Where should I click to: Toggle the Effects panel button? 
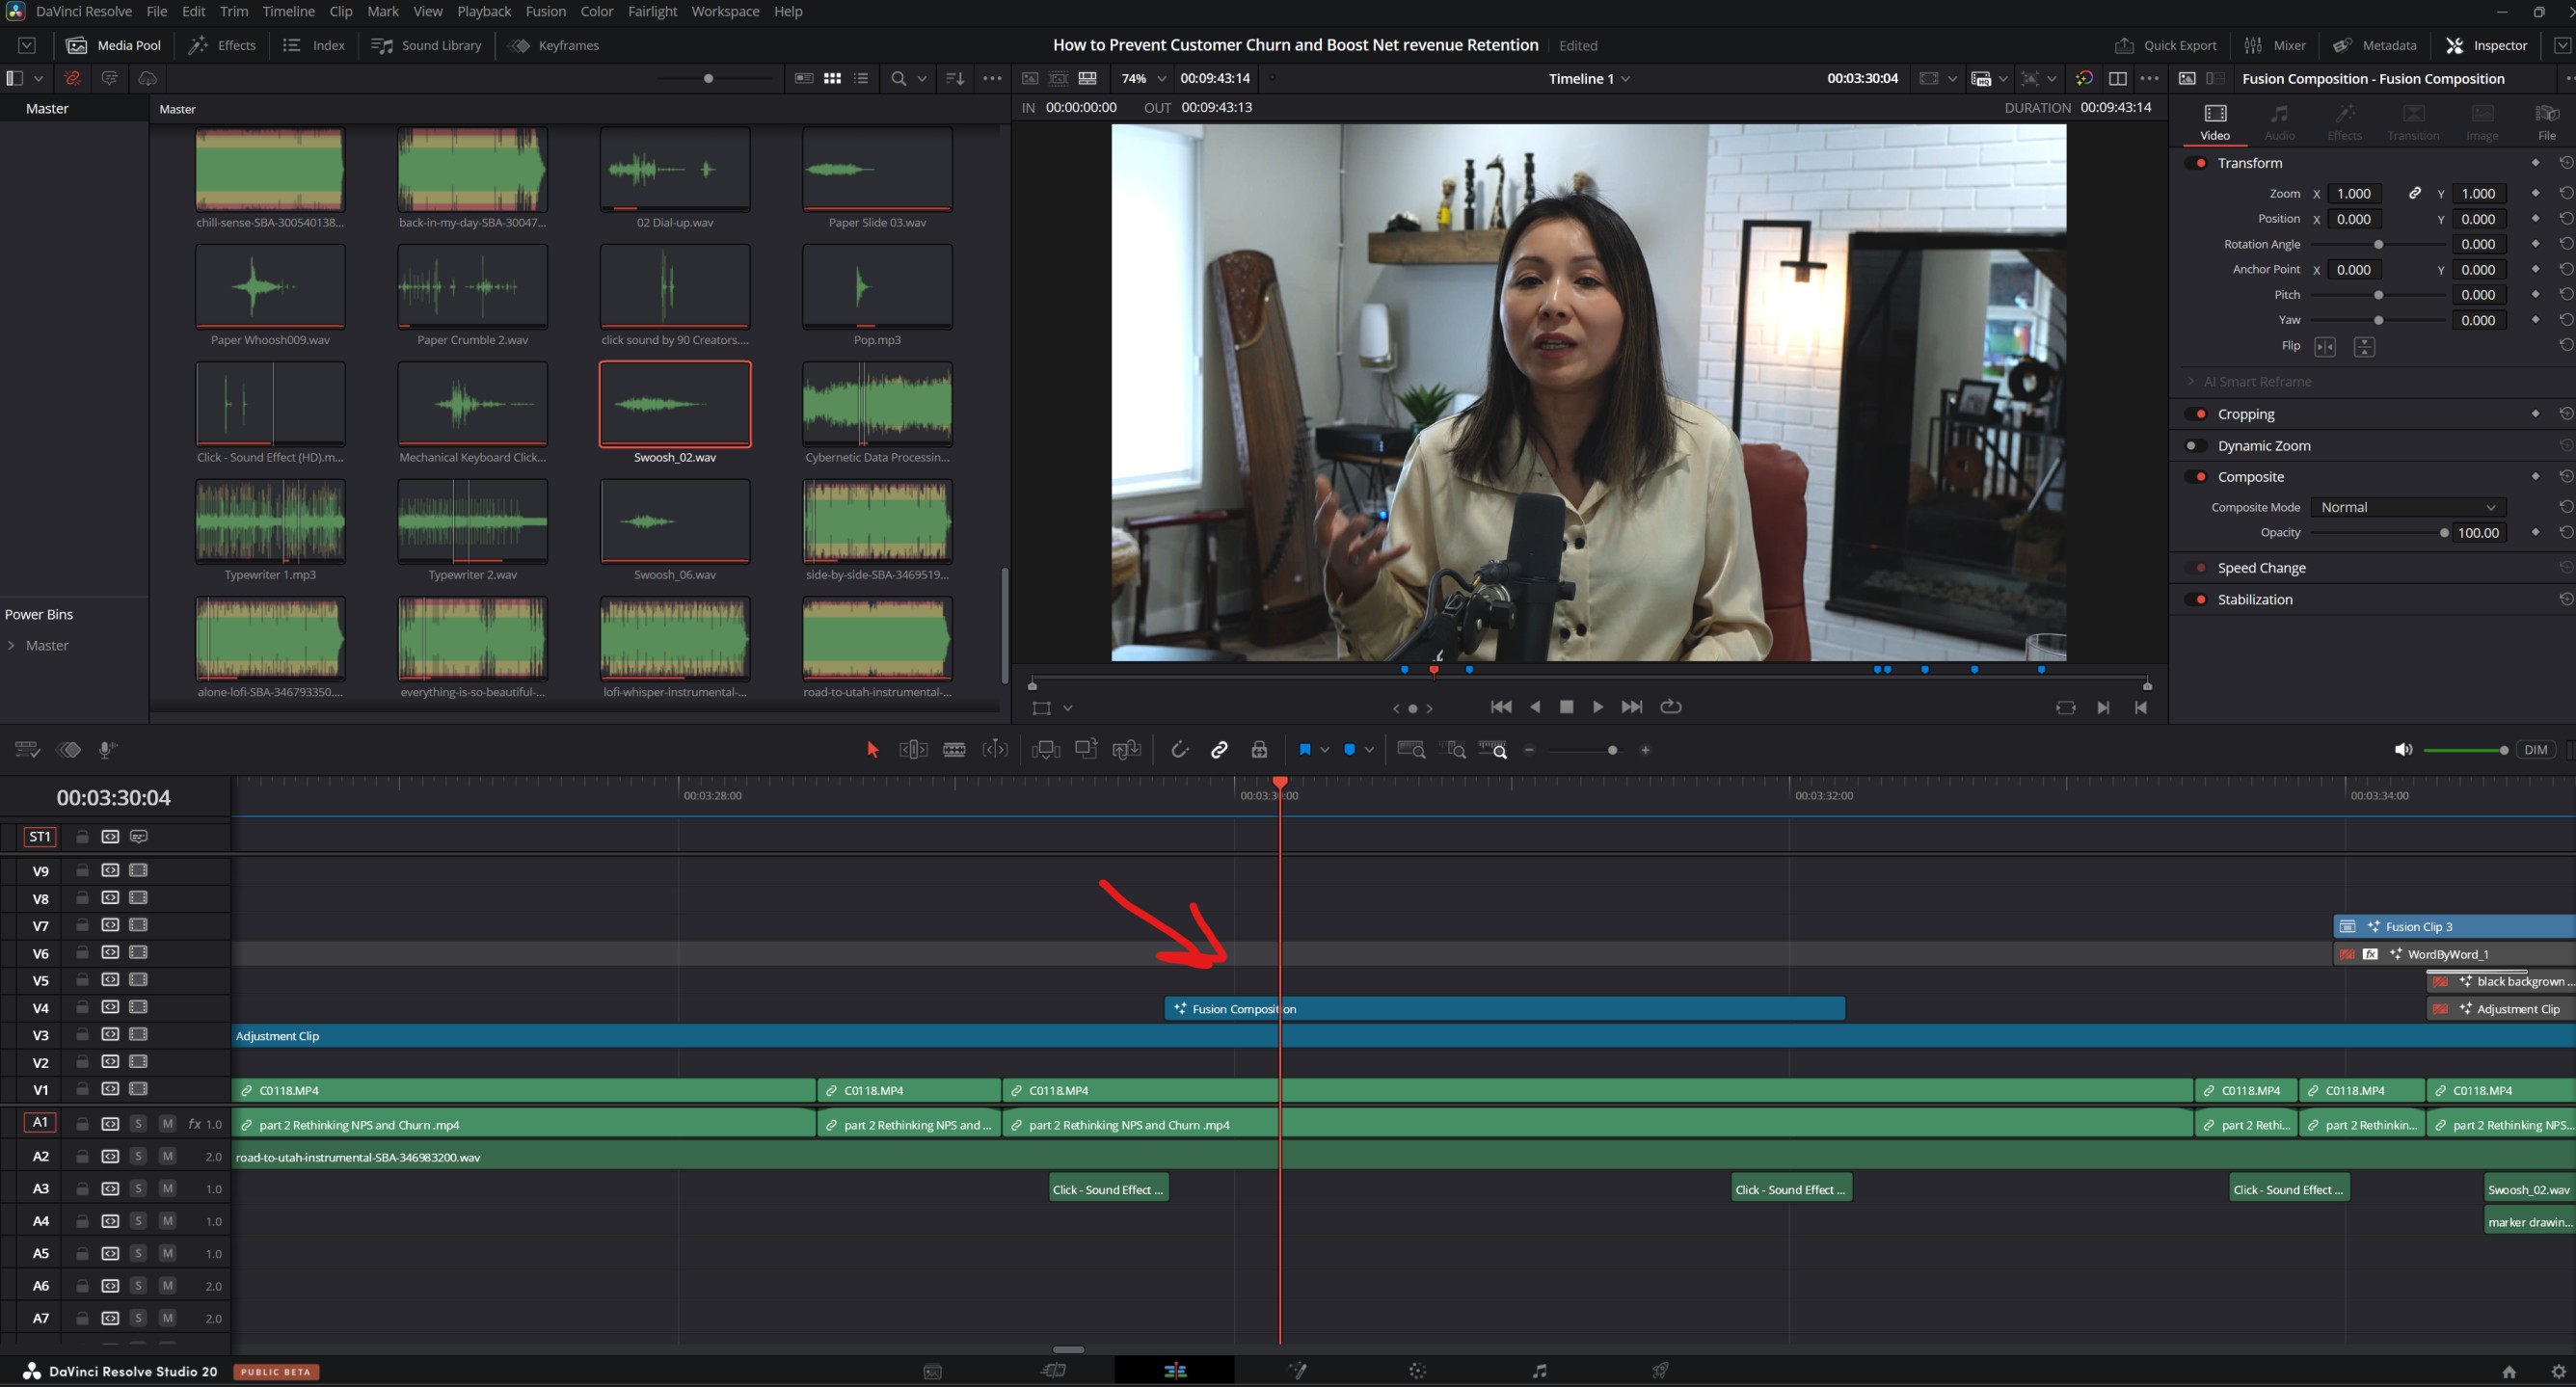pyautogui.click(x=222, y=45)
